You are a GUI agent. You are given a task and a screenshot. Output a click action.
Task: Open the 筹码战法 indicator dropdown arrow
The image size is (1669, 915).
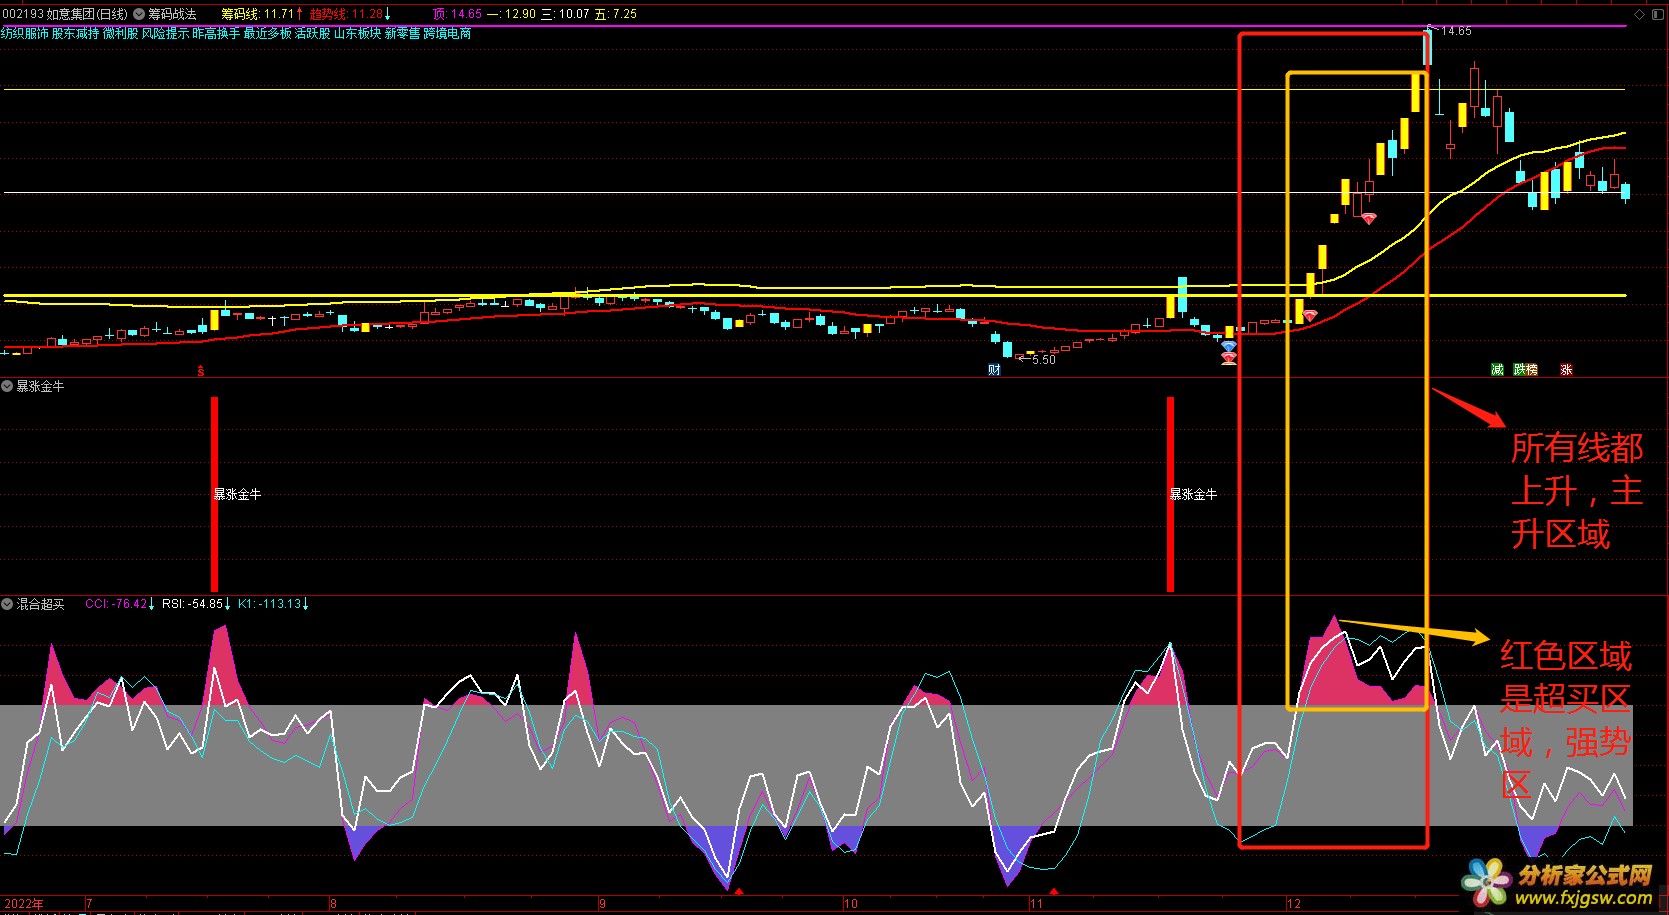tap(139, 14)
